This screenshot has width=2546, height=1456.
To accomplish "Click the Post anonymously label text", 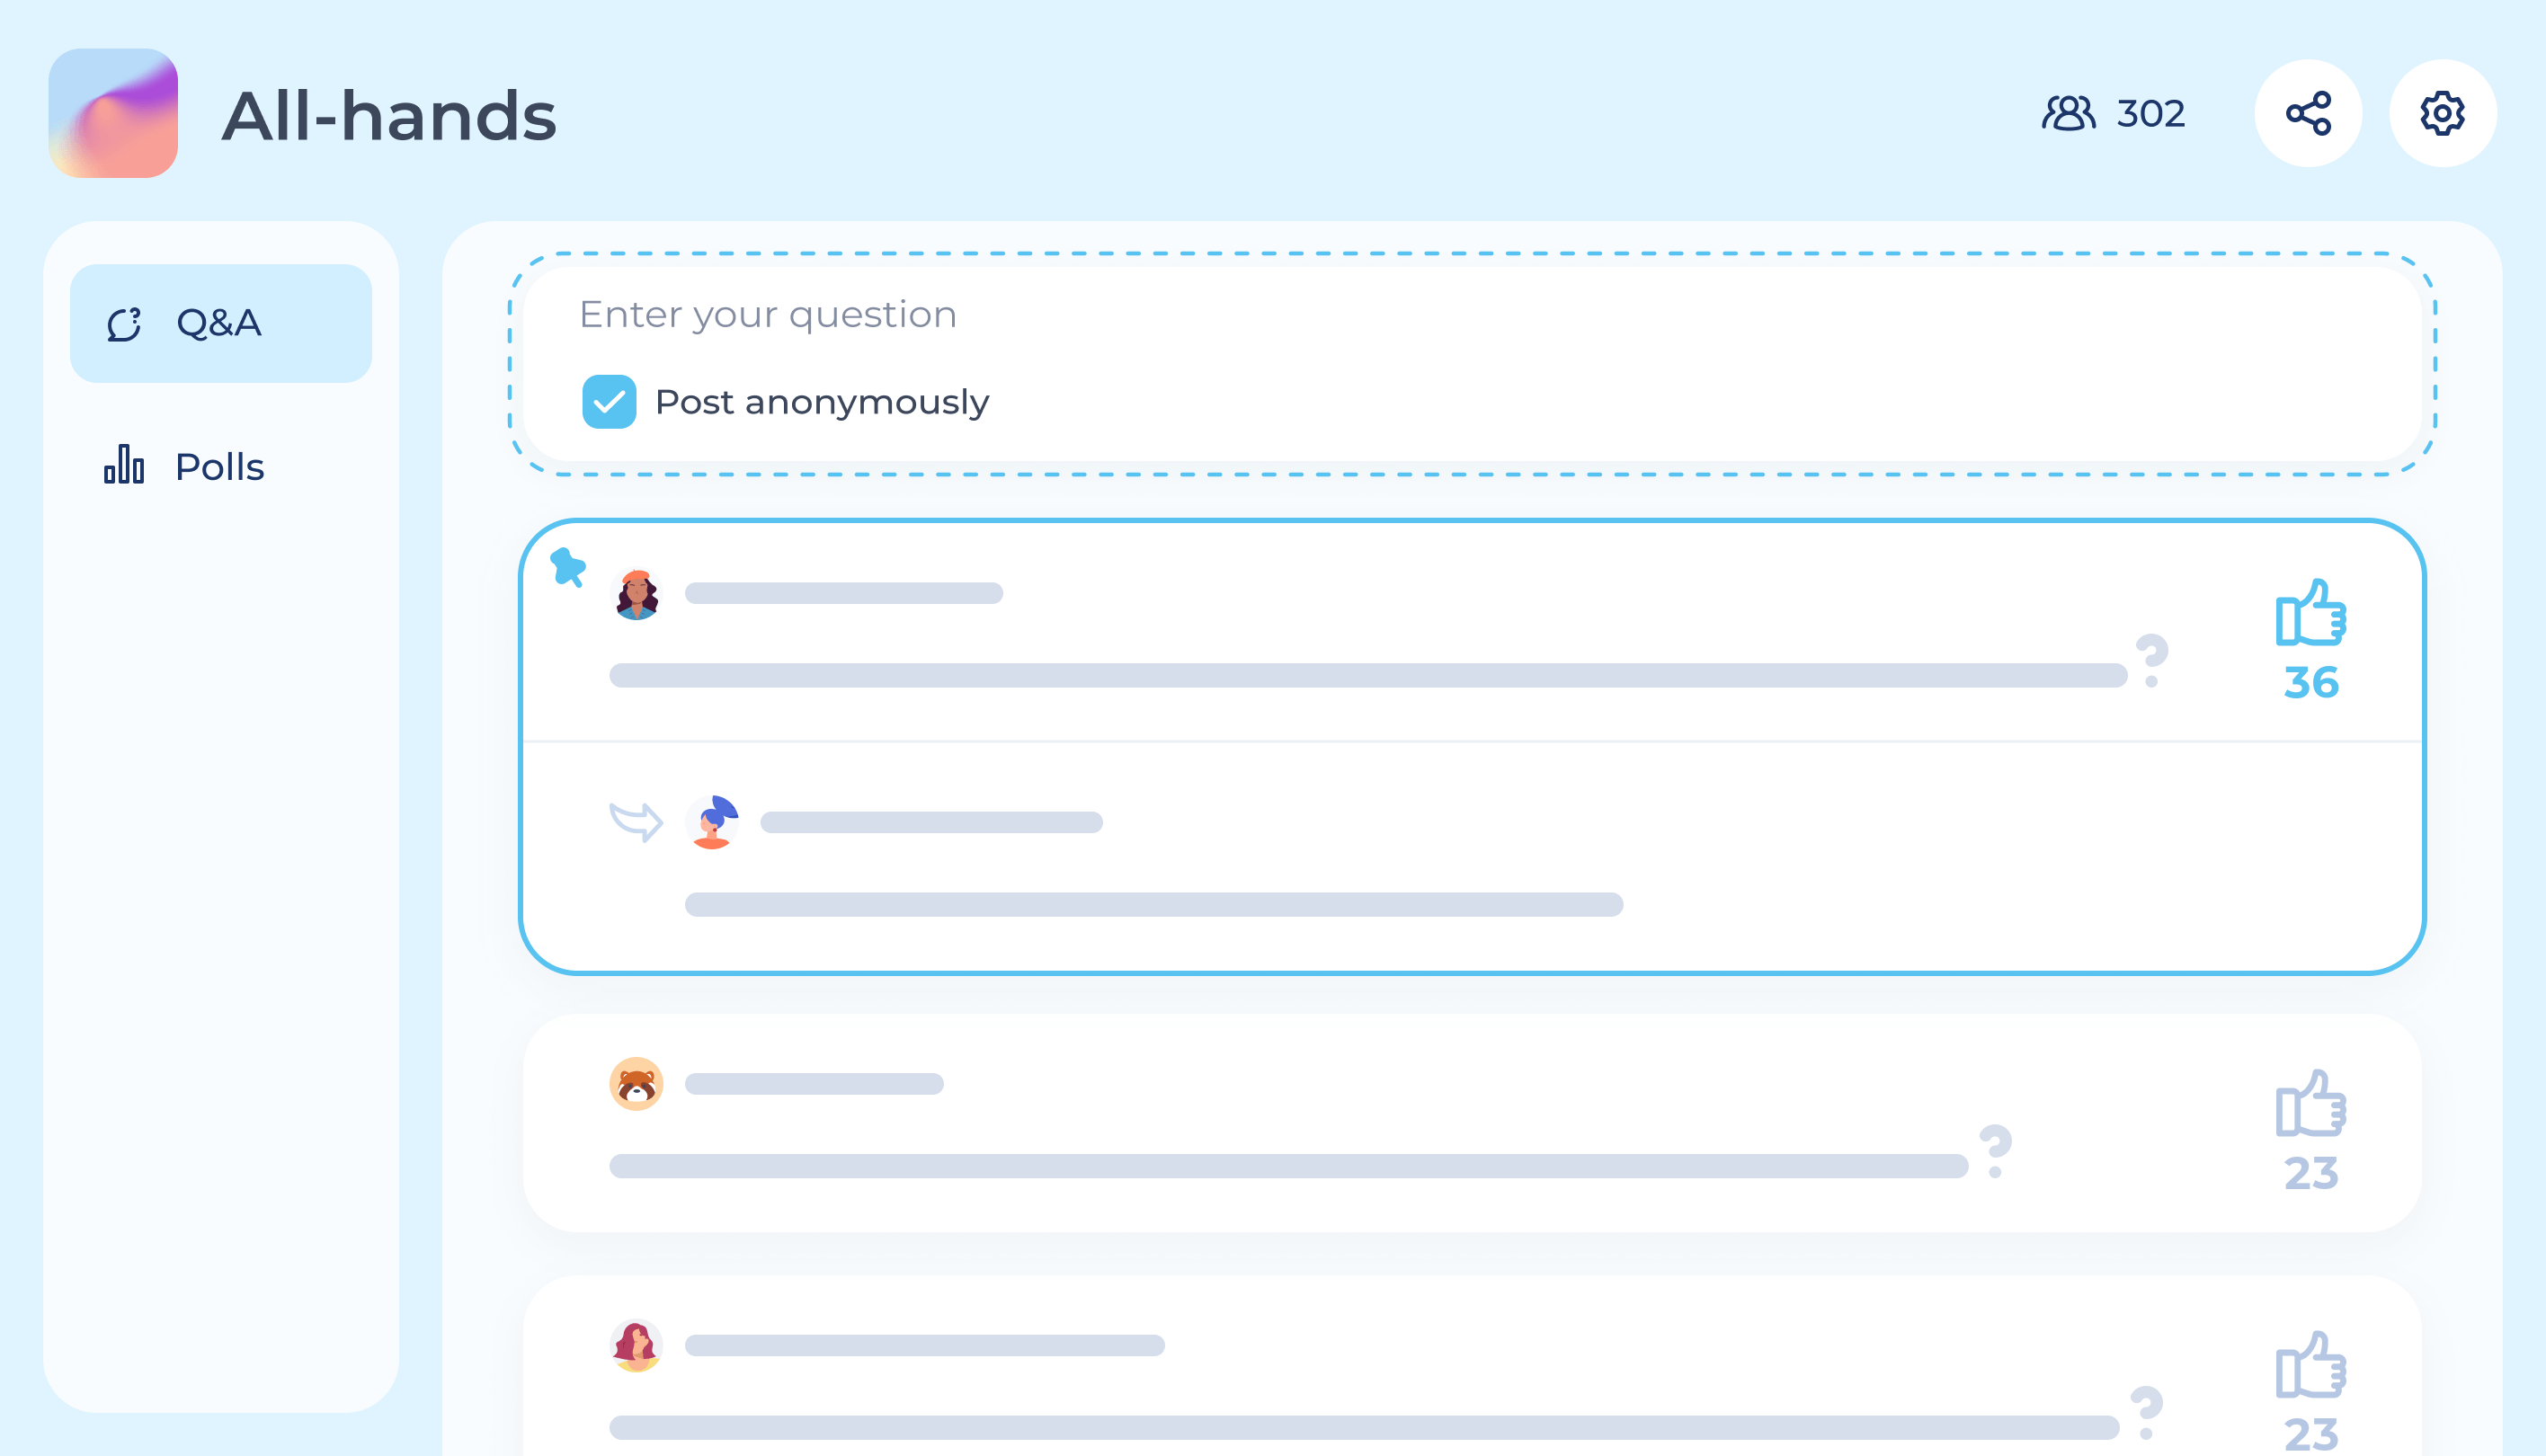I will [x=821, y=402].
